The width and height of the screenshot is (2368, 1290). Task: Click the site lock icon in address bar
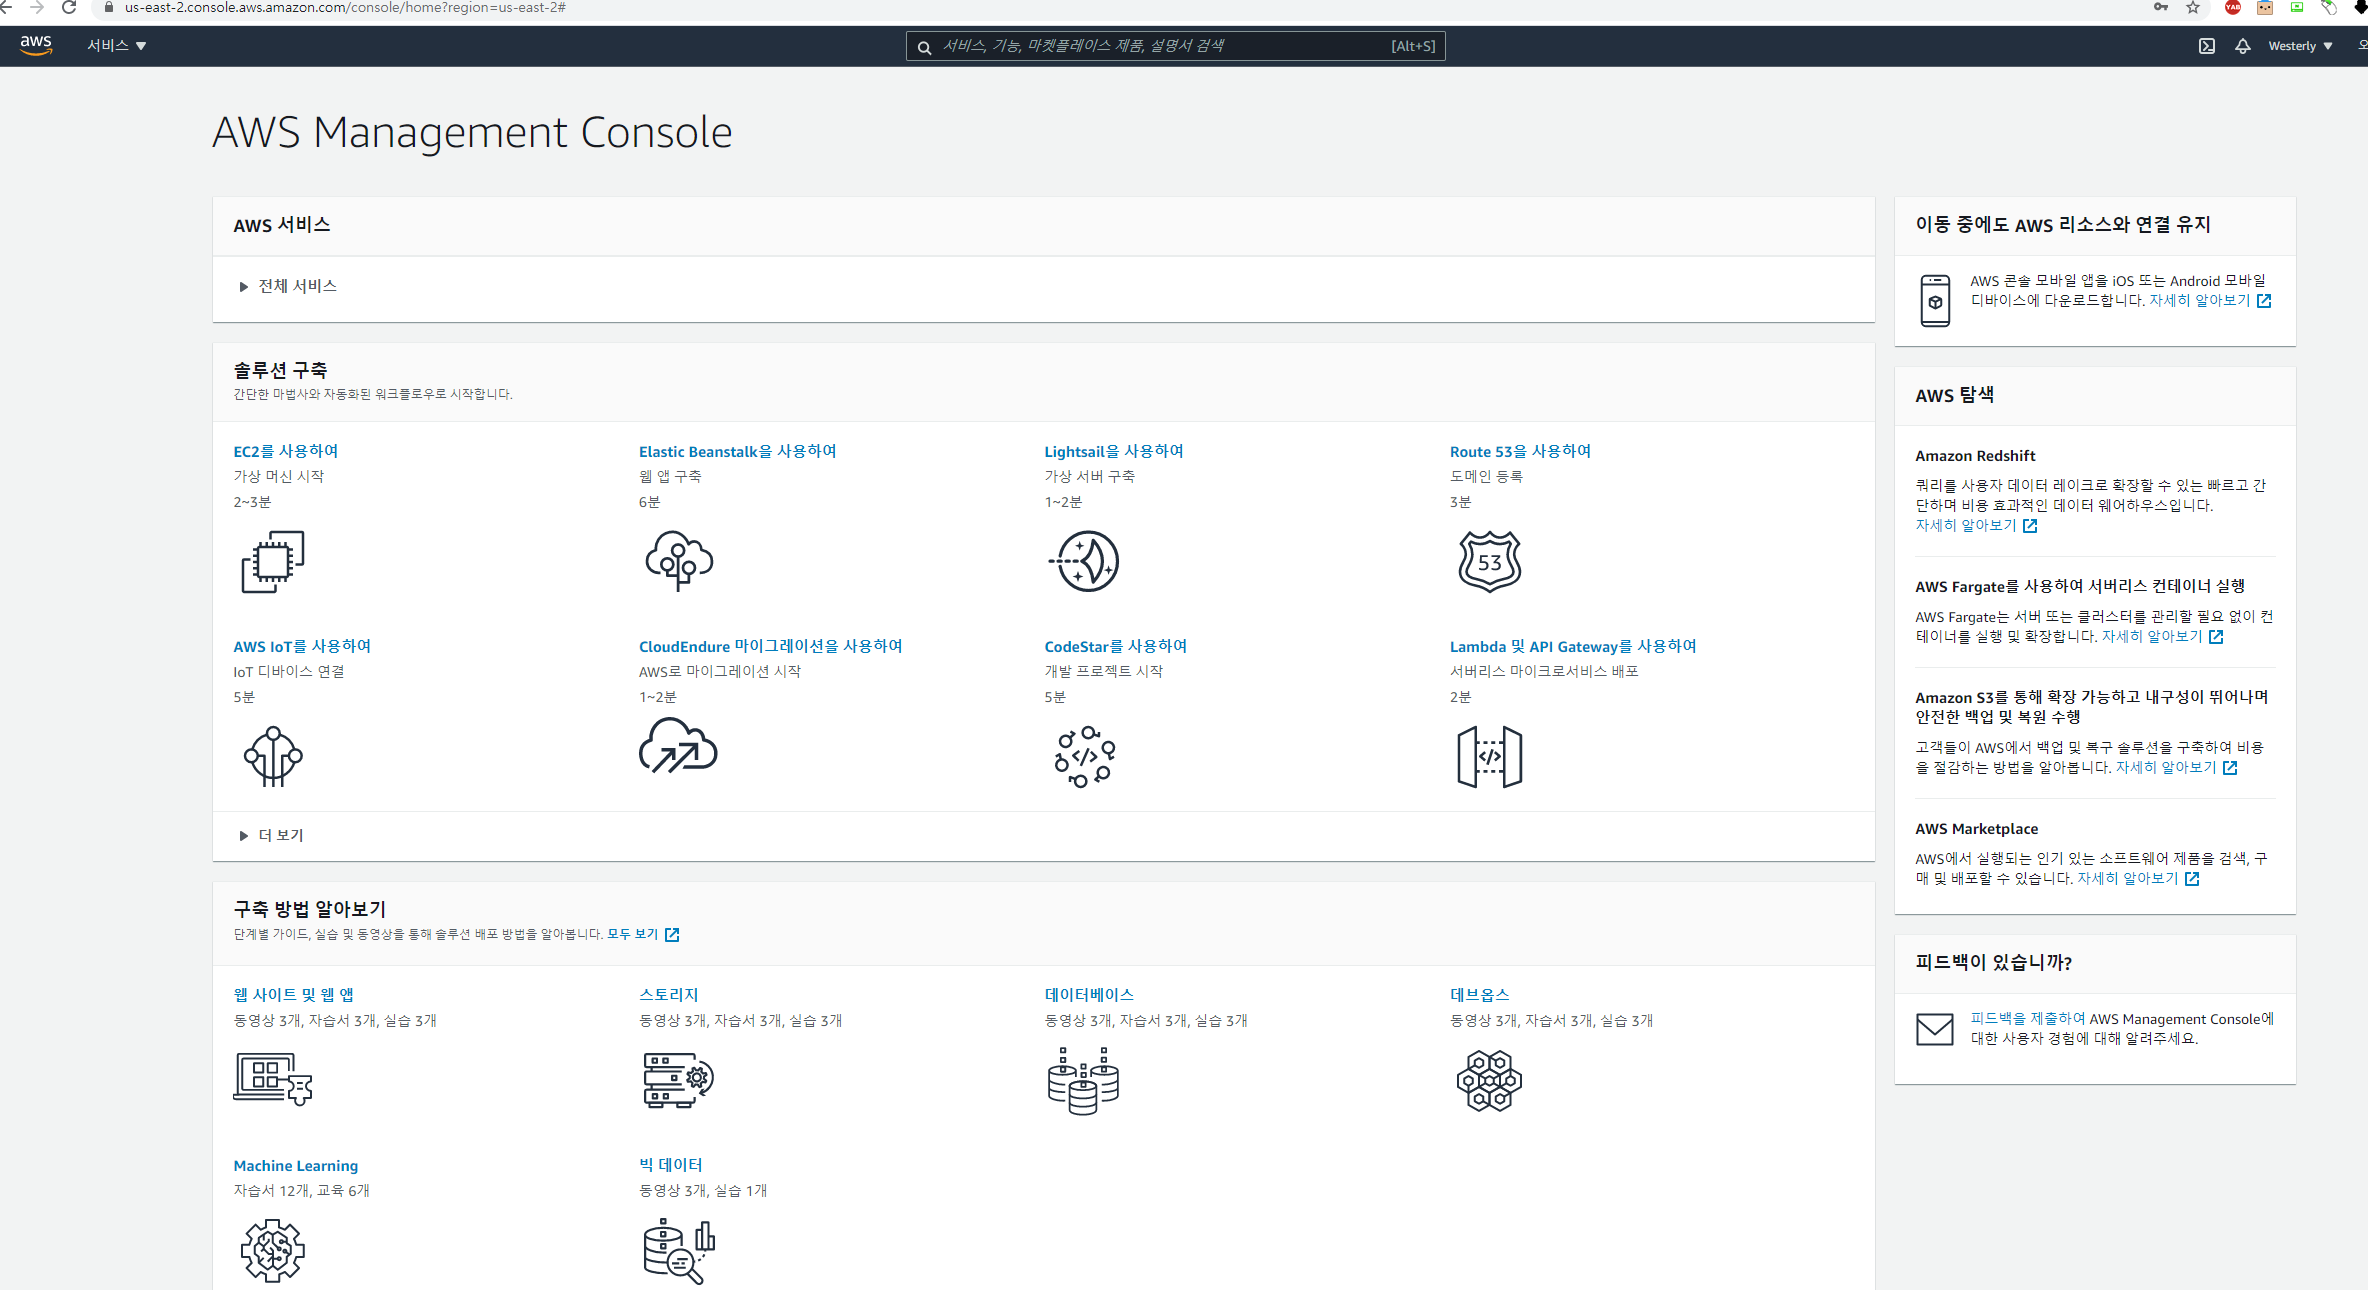click(x=109, y=7)
